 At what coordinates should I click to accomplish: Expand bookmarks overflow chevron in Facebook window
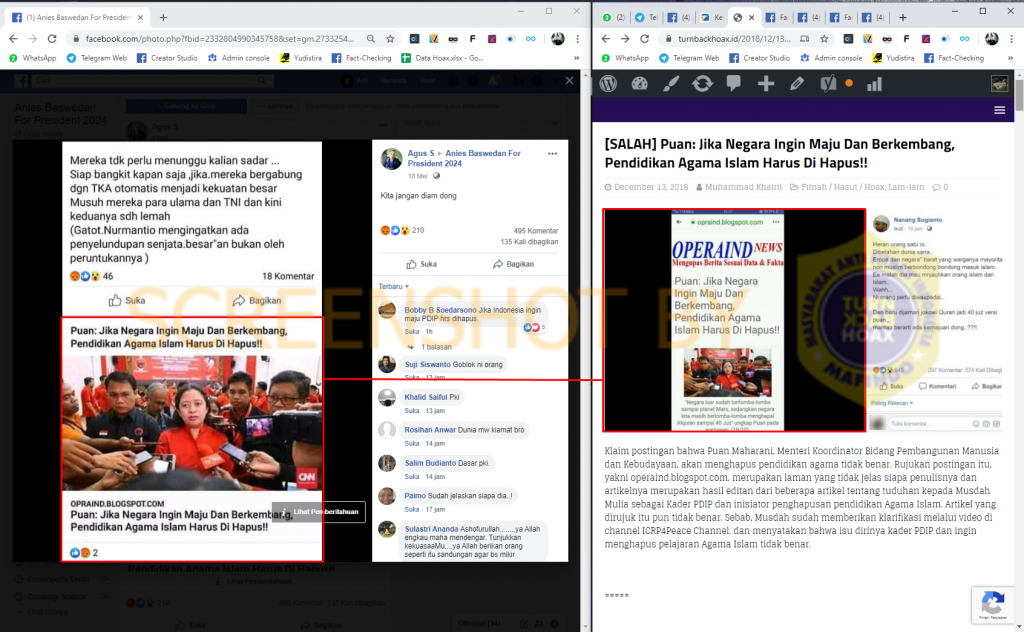576,58
